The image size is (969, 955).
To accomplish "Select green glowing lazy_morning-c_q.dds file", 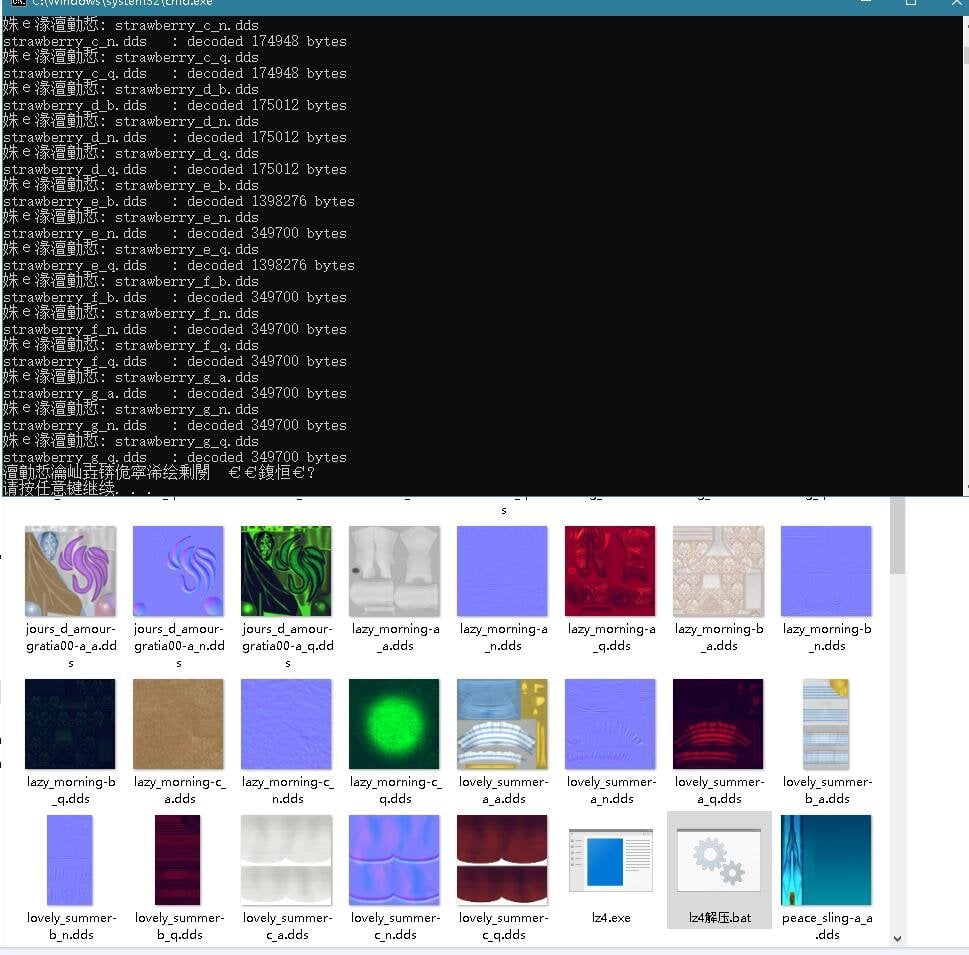I will pyautogui.click(x=394, y=724).
